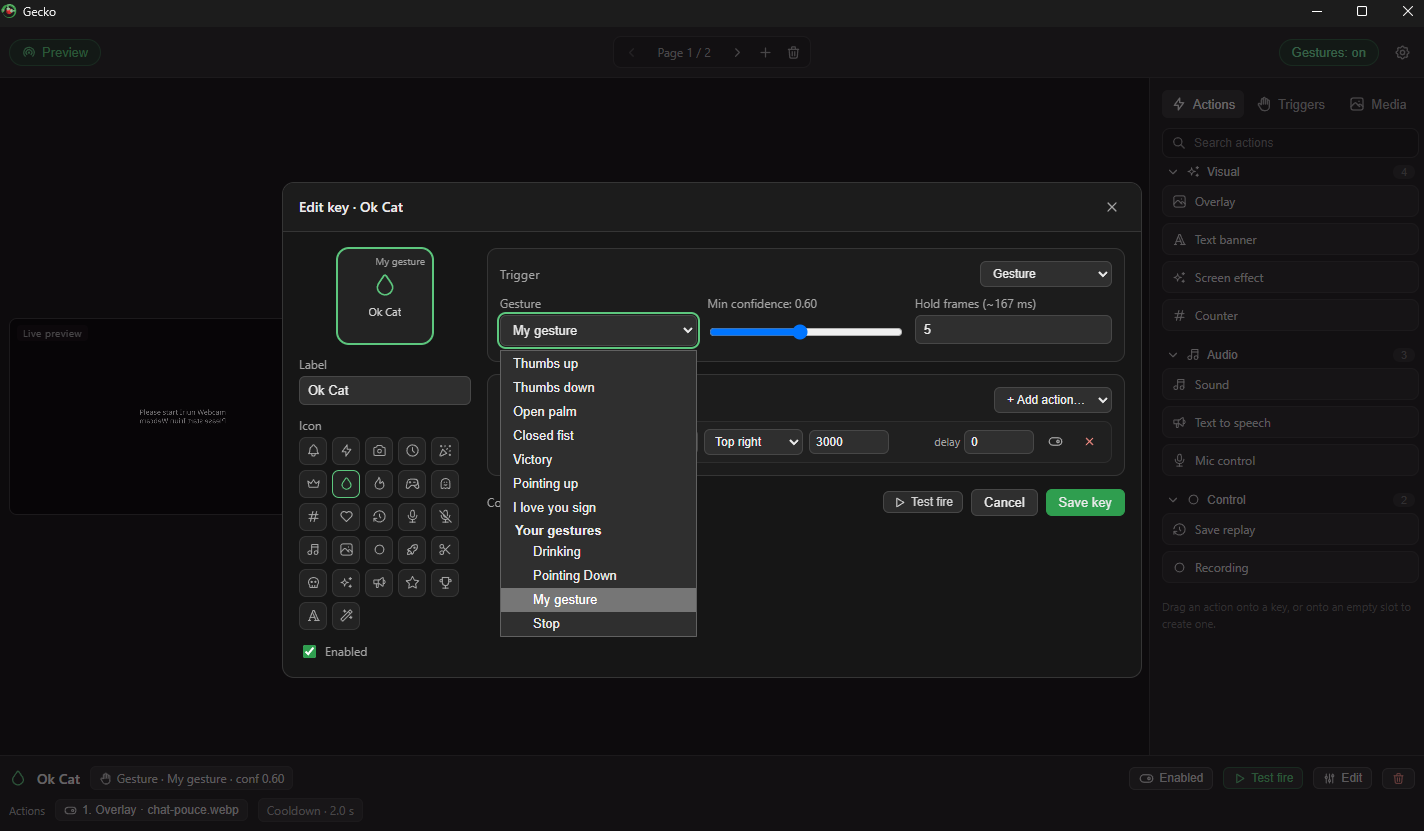Choose the sparkles icon in the icon grid
1424x831 pixels.
coord(346,583)
